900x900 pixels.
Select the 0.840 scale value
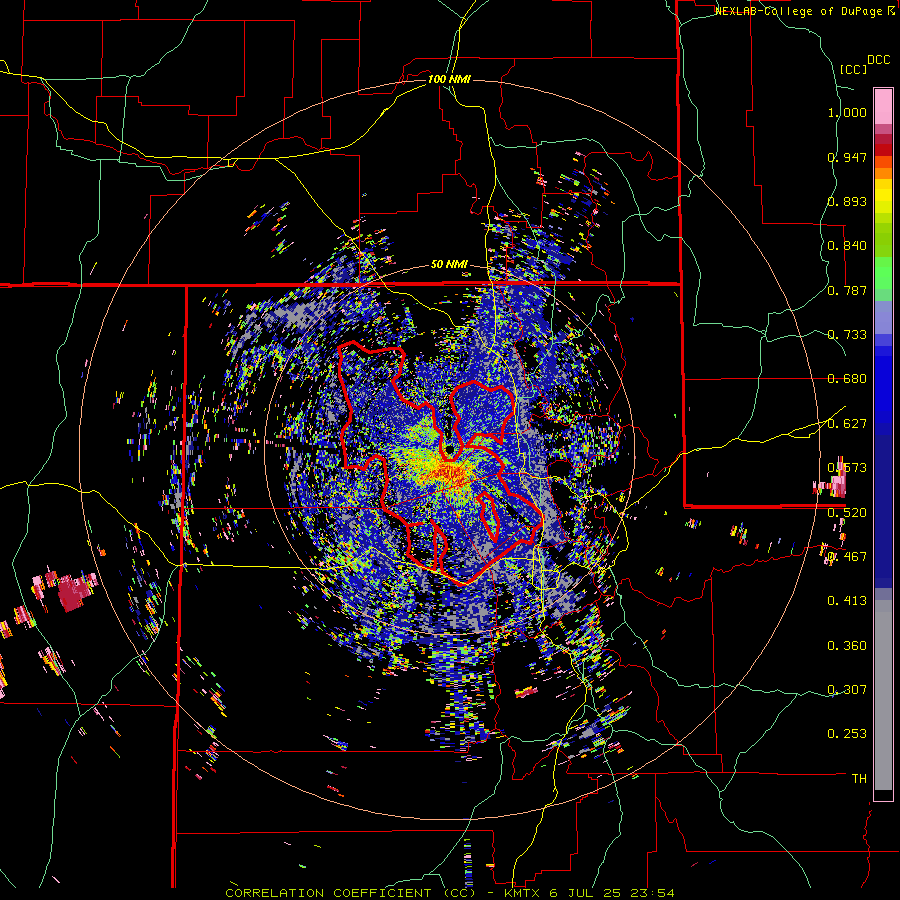click(x=847, y=246)
